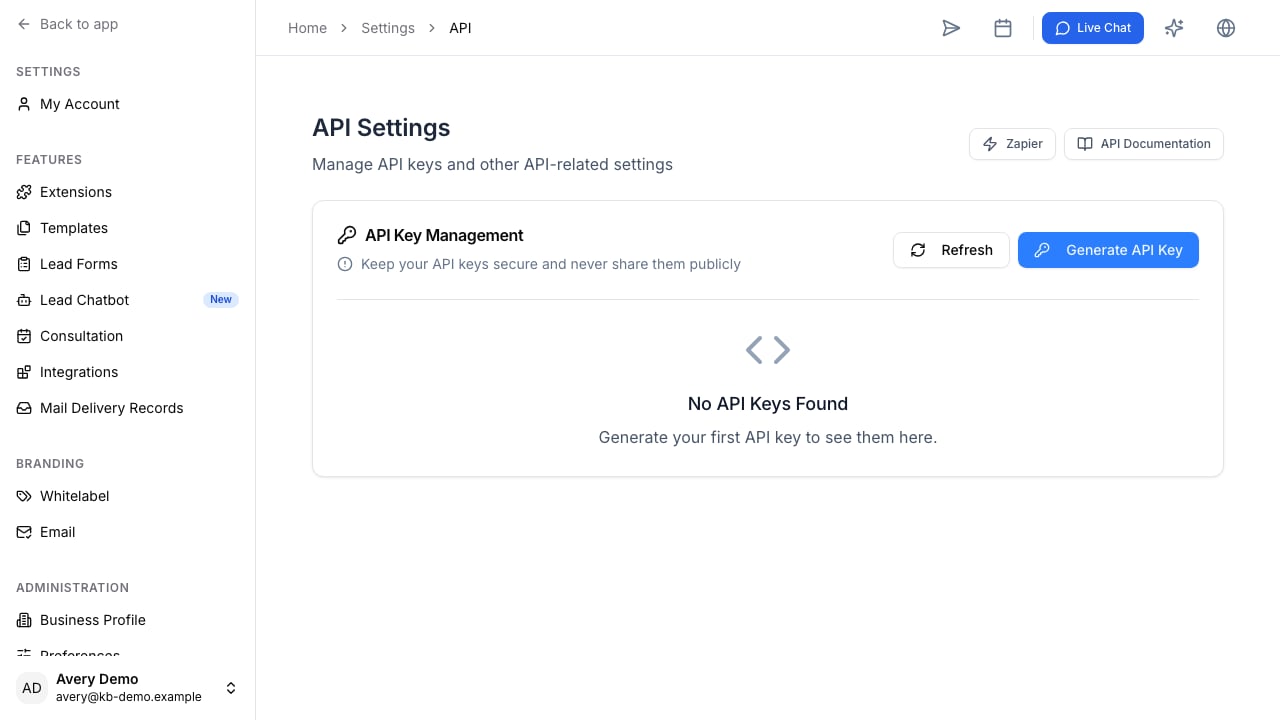Click Home in breadcrumb
The image size is (1280, 720).
point(307,28)
